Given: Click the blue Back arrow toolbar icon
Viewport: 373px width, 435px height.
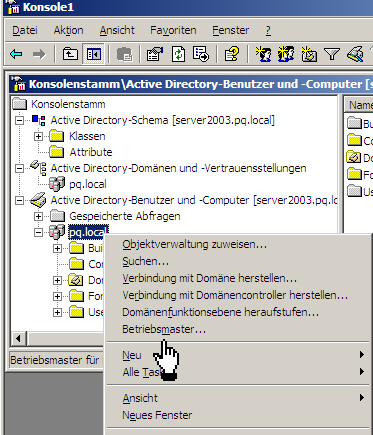Looking at the screenshot, I should tap(17, 54).
